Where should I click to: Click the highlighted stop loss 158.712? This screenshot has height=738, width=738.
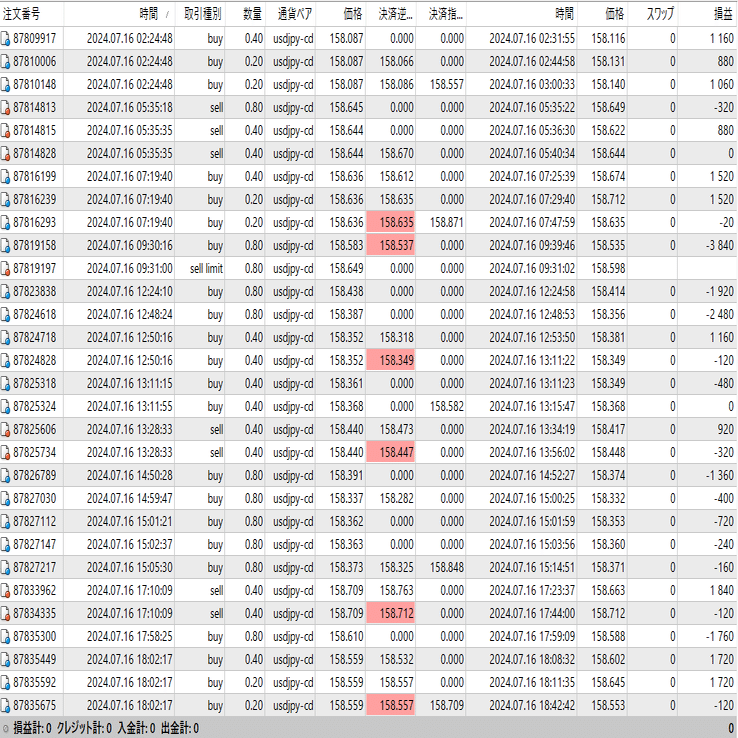coord(391,614)
